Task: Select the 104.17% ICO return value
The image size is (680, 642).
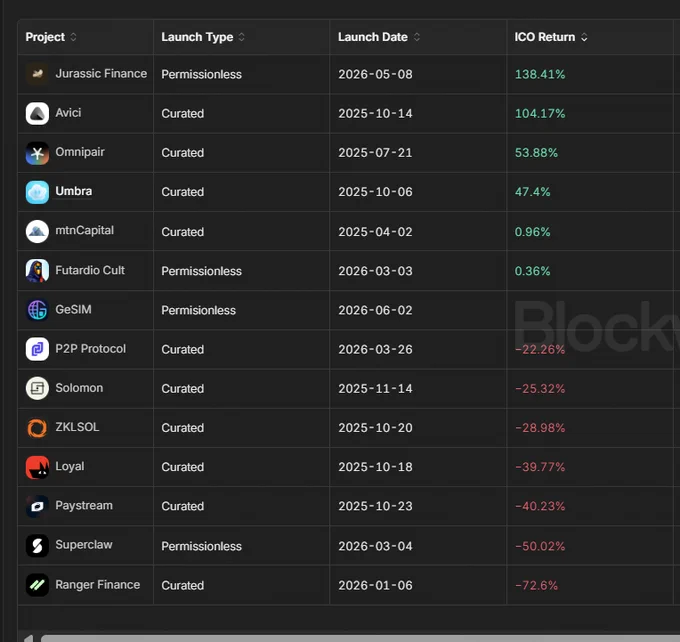Action: tap(540, 114)
